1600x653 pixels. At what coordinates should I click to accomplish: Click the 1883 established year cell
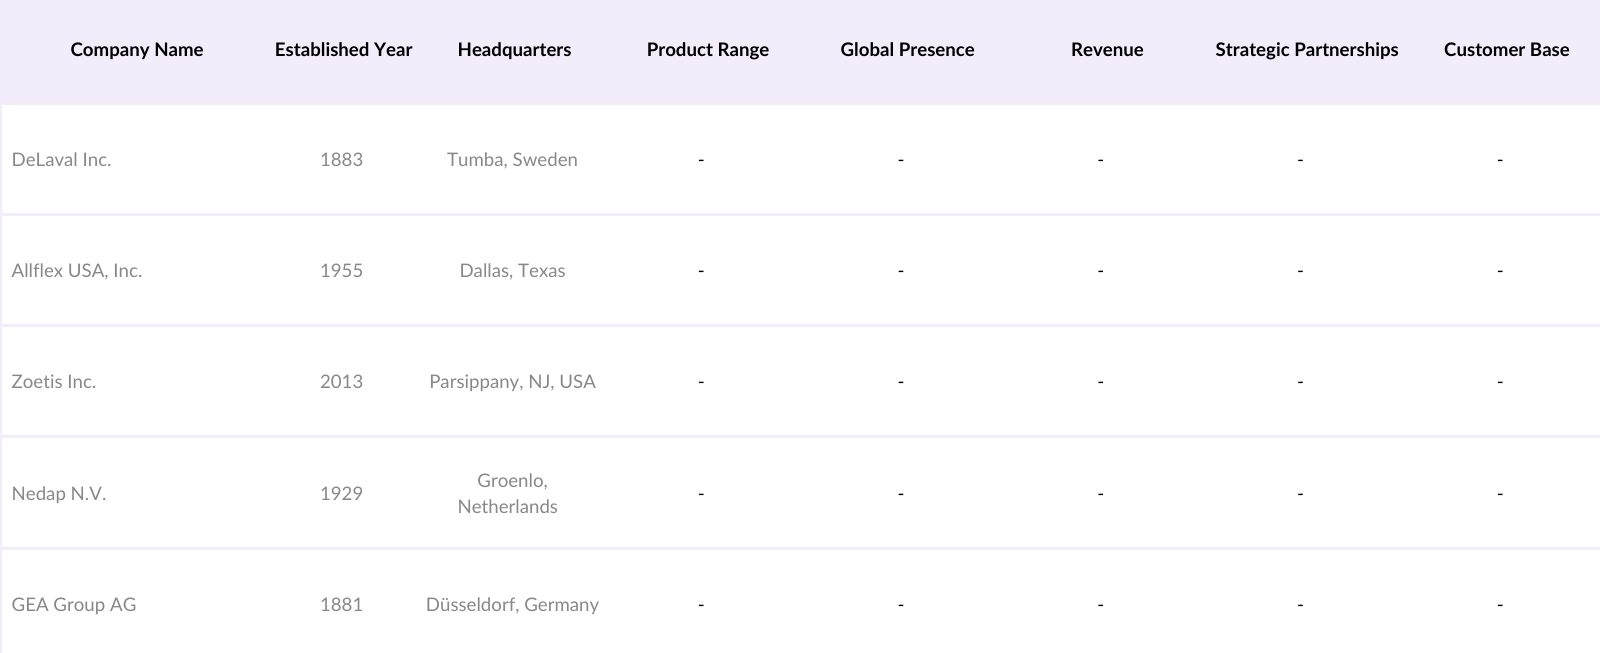click(341, 160)
